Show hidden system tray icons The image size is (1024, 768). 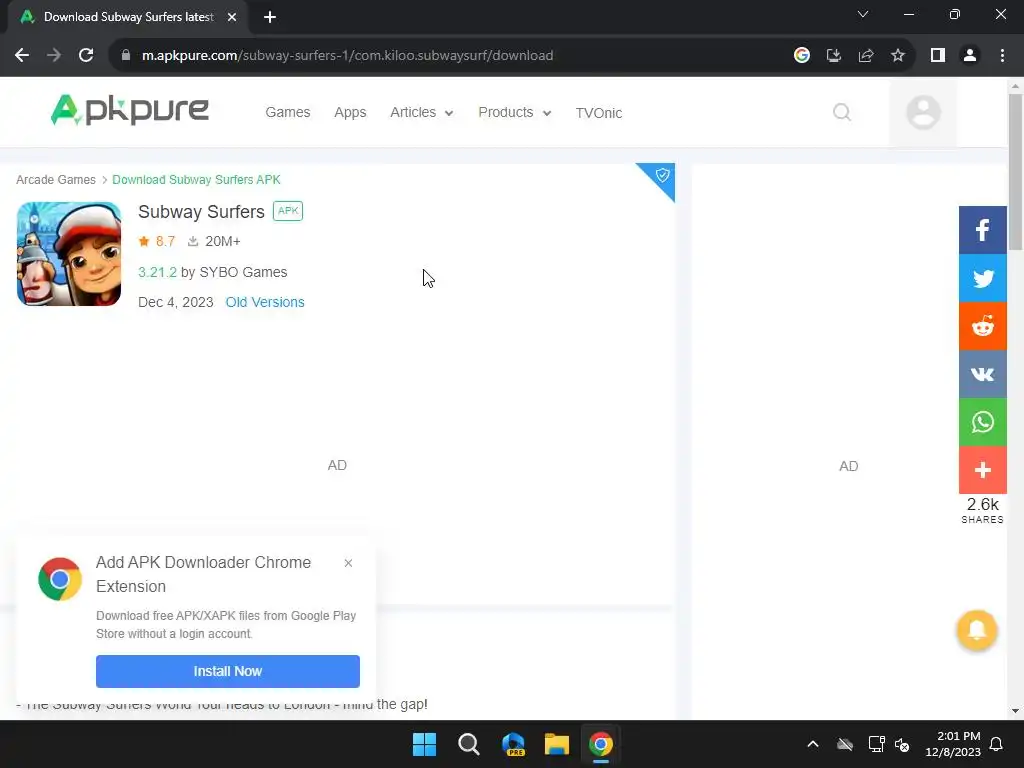coord(812,744)
